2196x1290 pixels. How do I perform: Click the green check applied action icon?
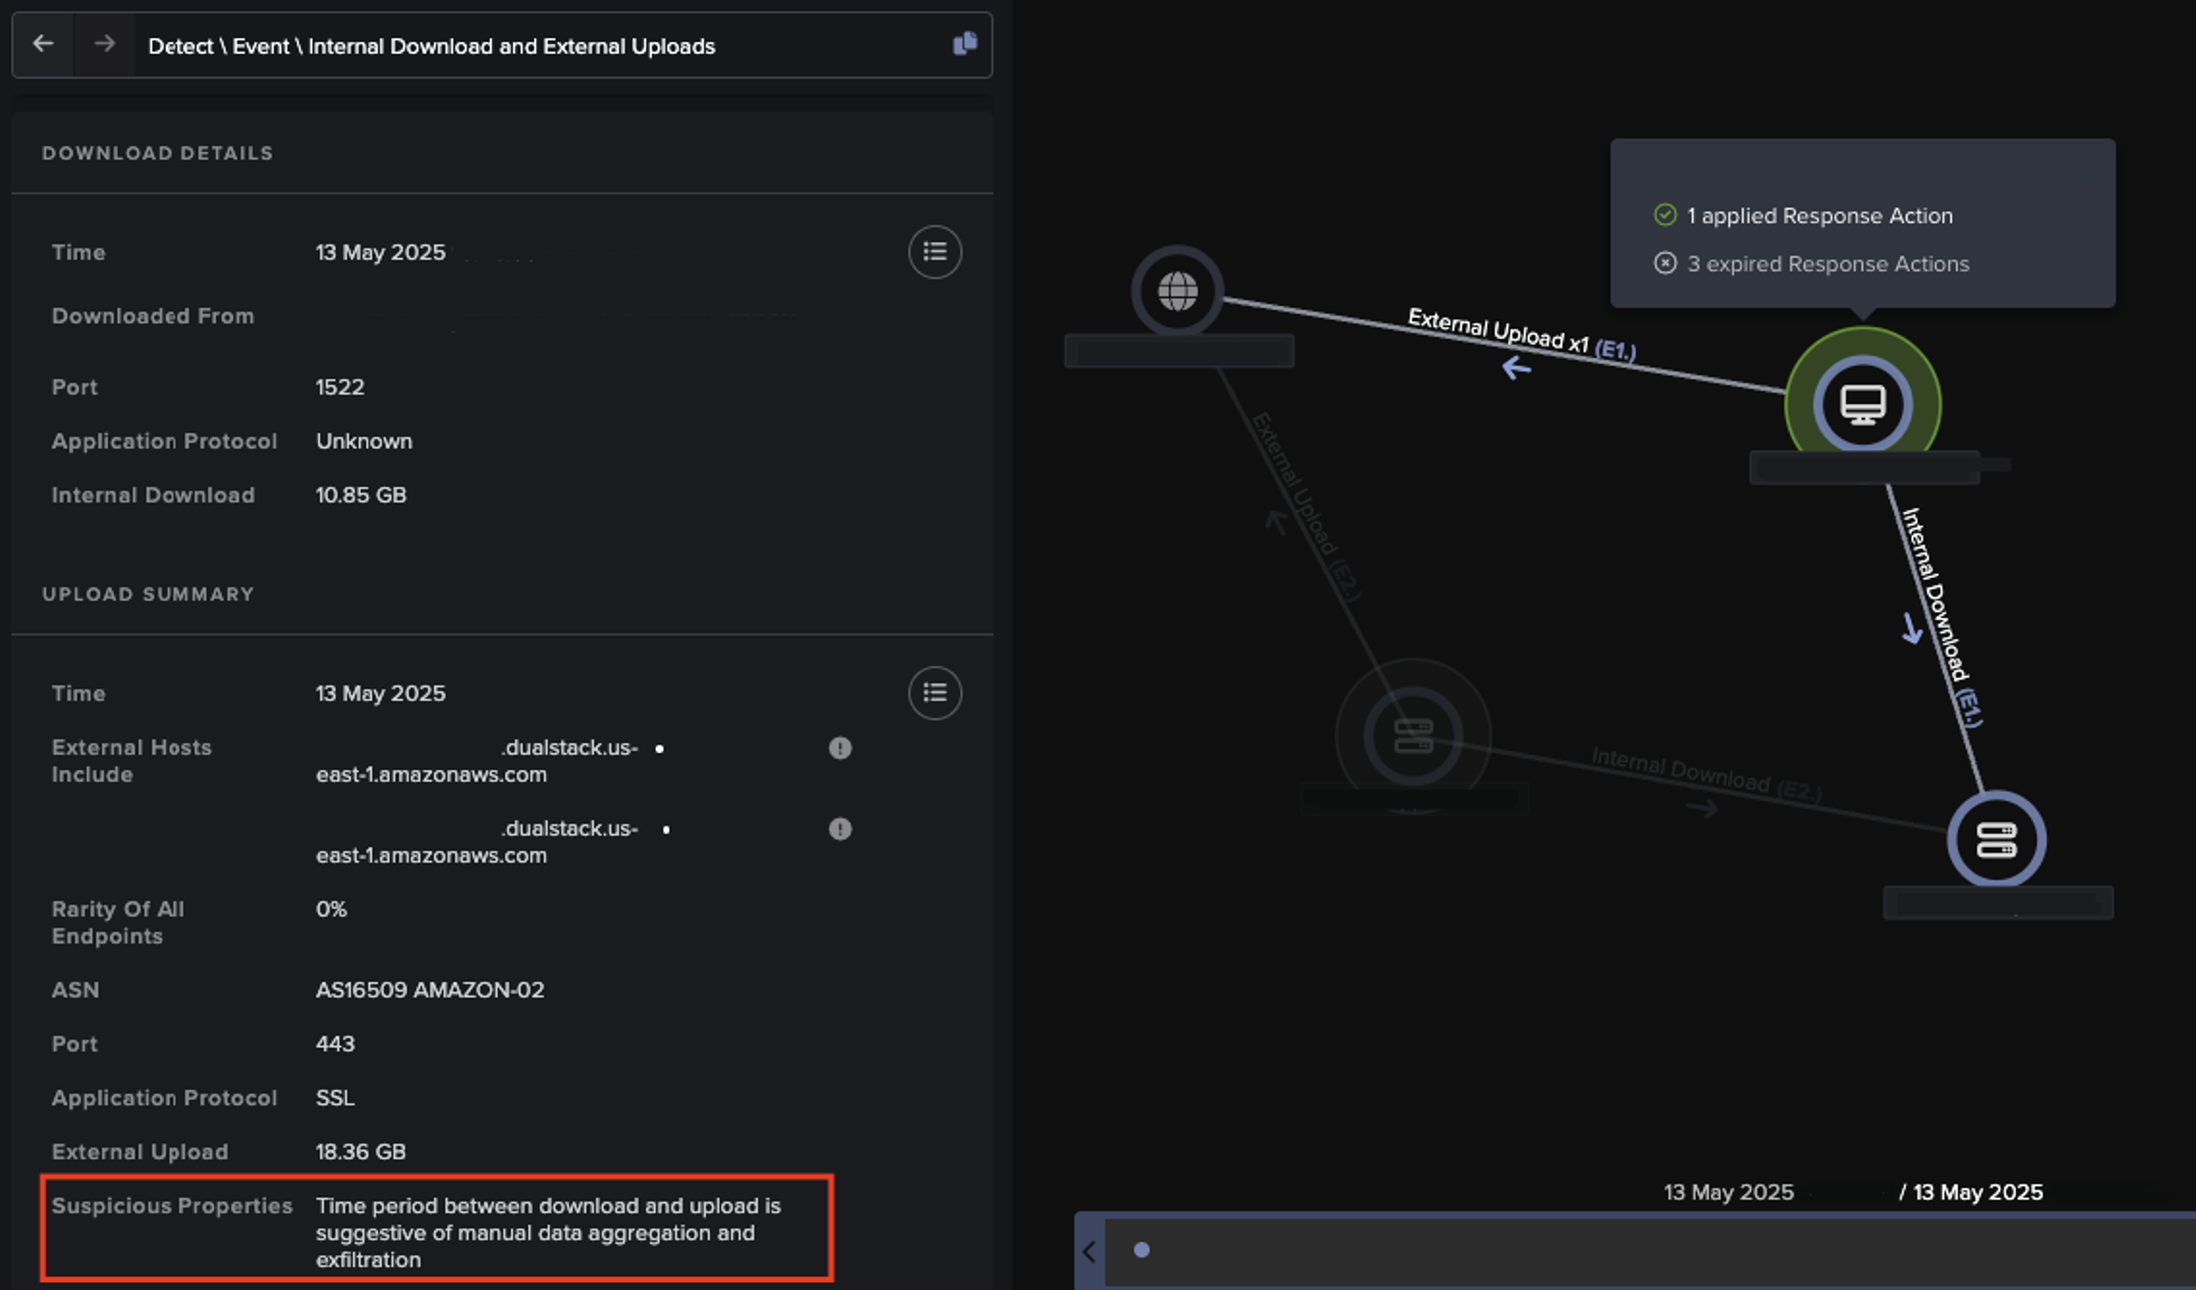pos(1665,215)
